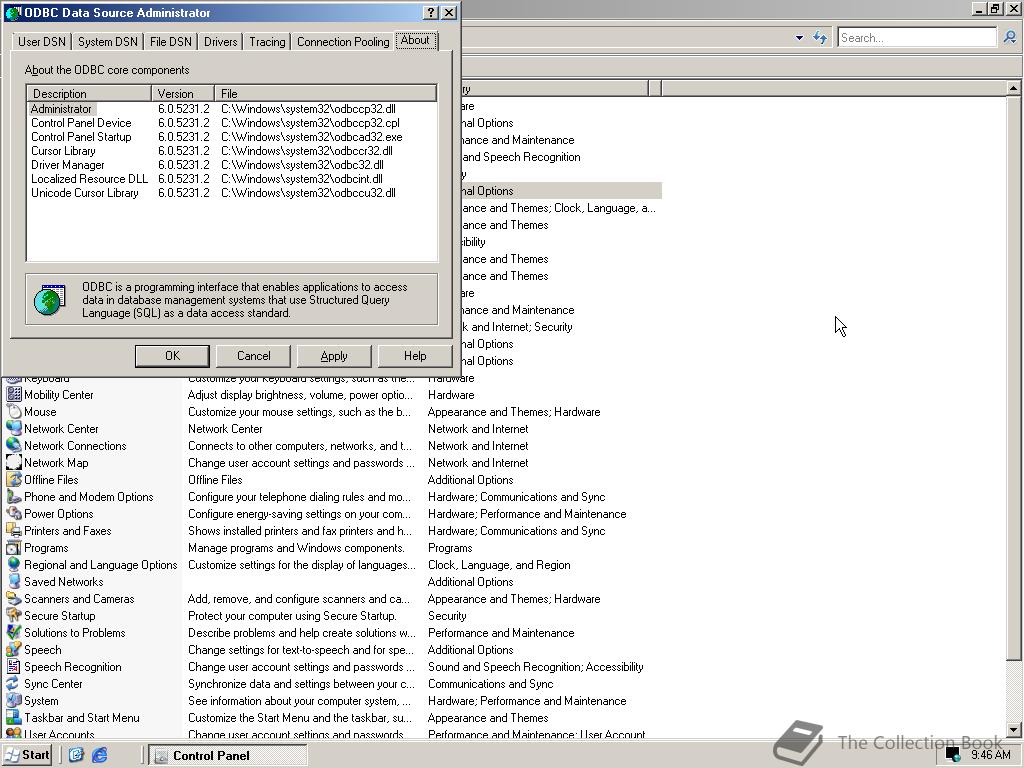The width and height of the screenshot is (1024, 768).
Task: Sort by the File column header
Action: coord(325,93)
